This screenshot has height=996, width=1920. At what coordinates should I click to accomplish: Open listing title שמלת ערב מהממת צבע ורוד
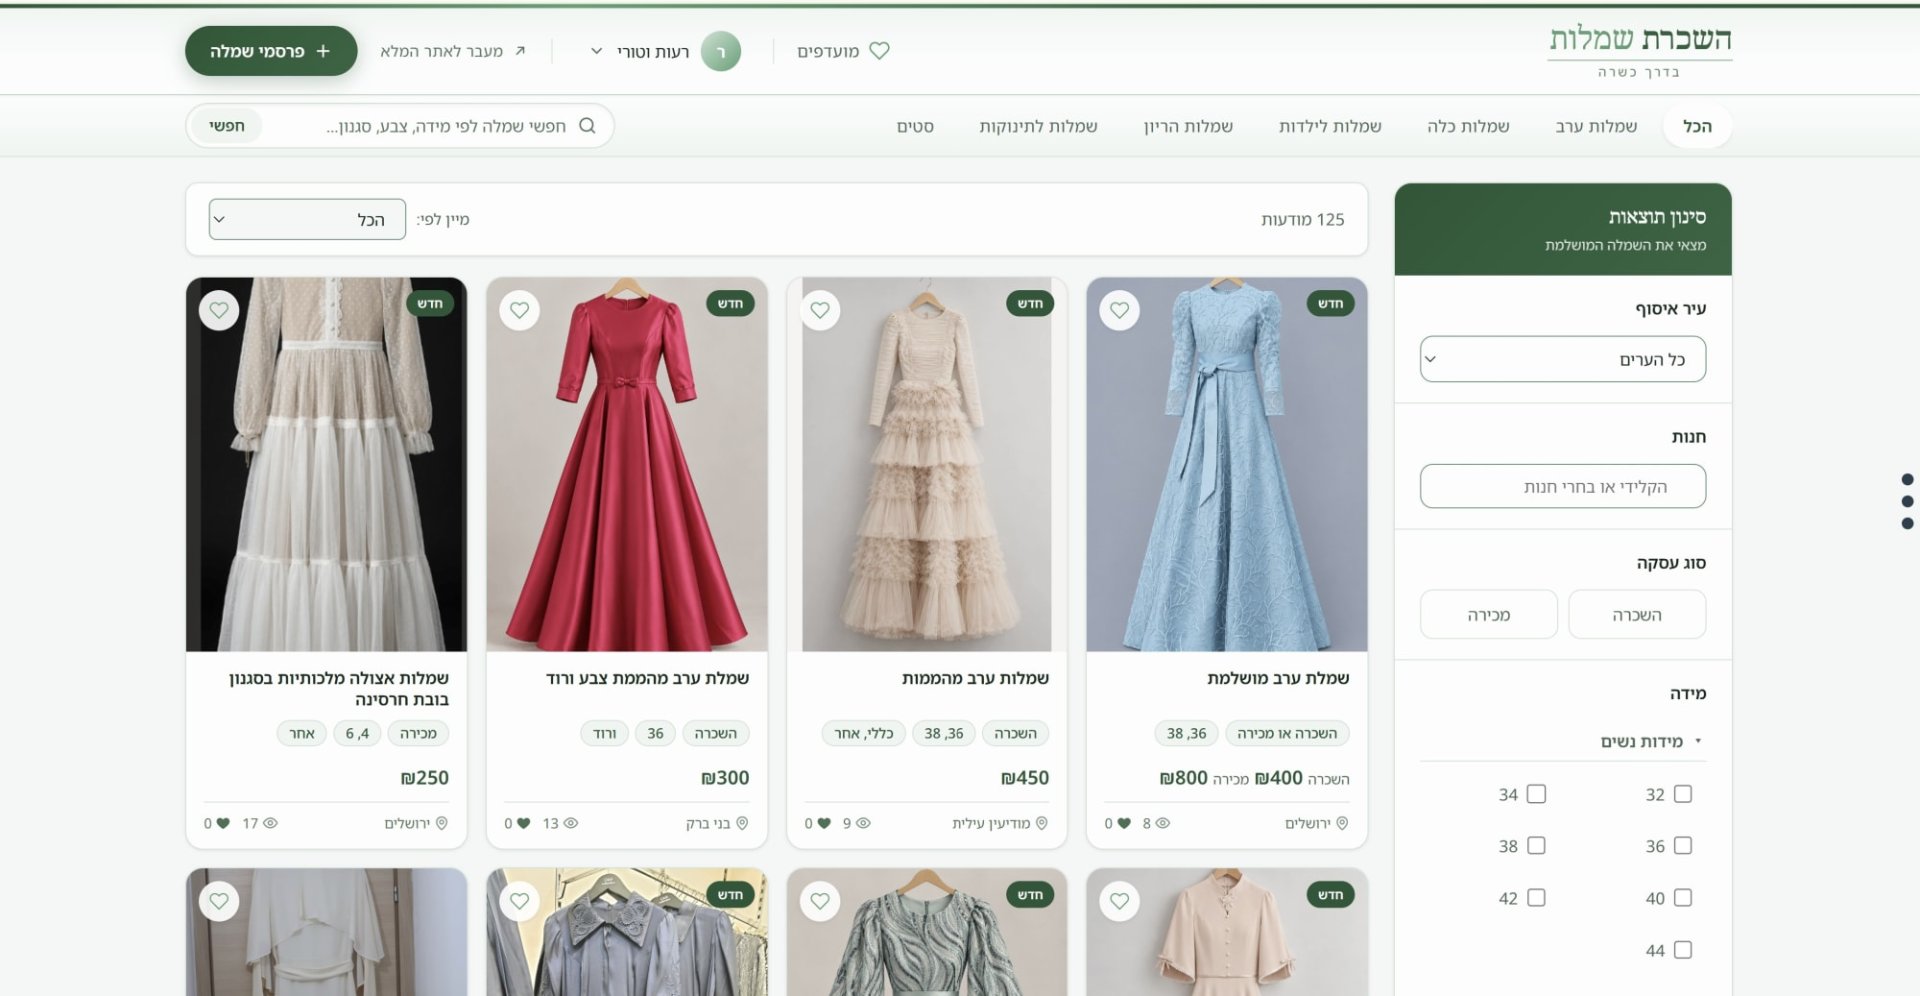coord(647,678)
